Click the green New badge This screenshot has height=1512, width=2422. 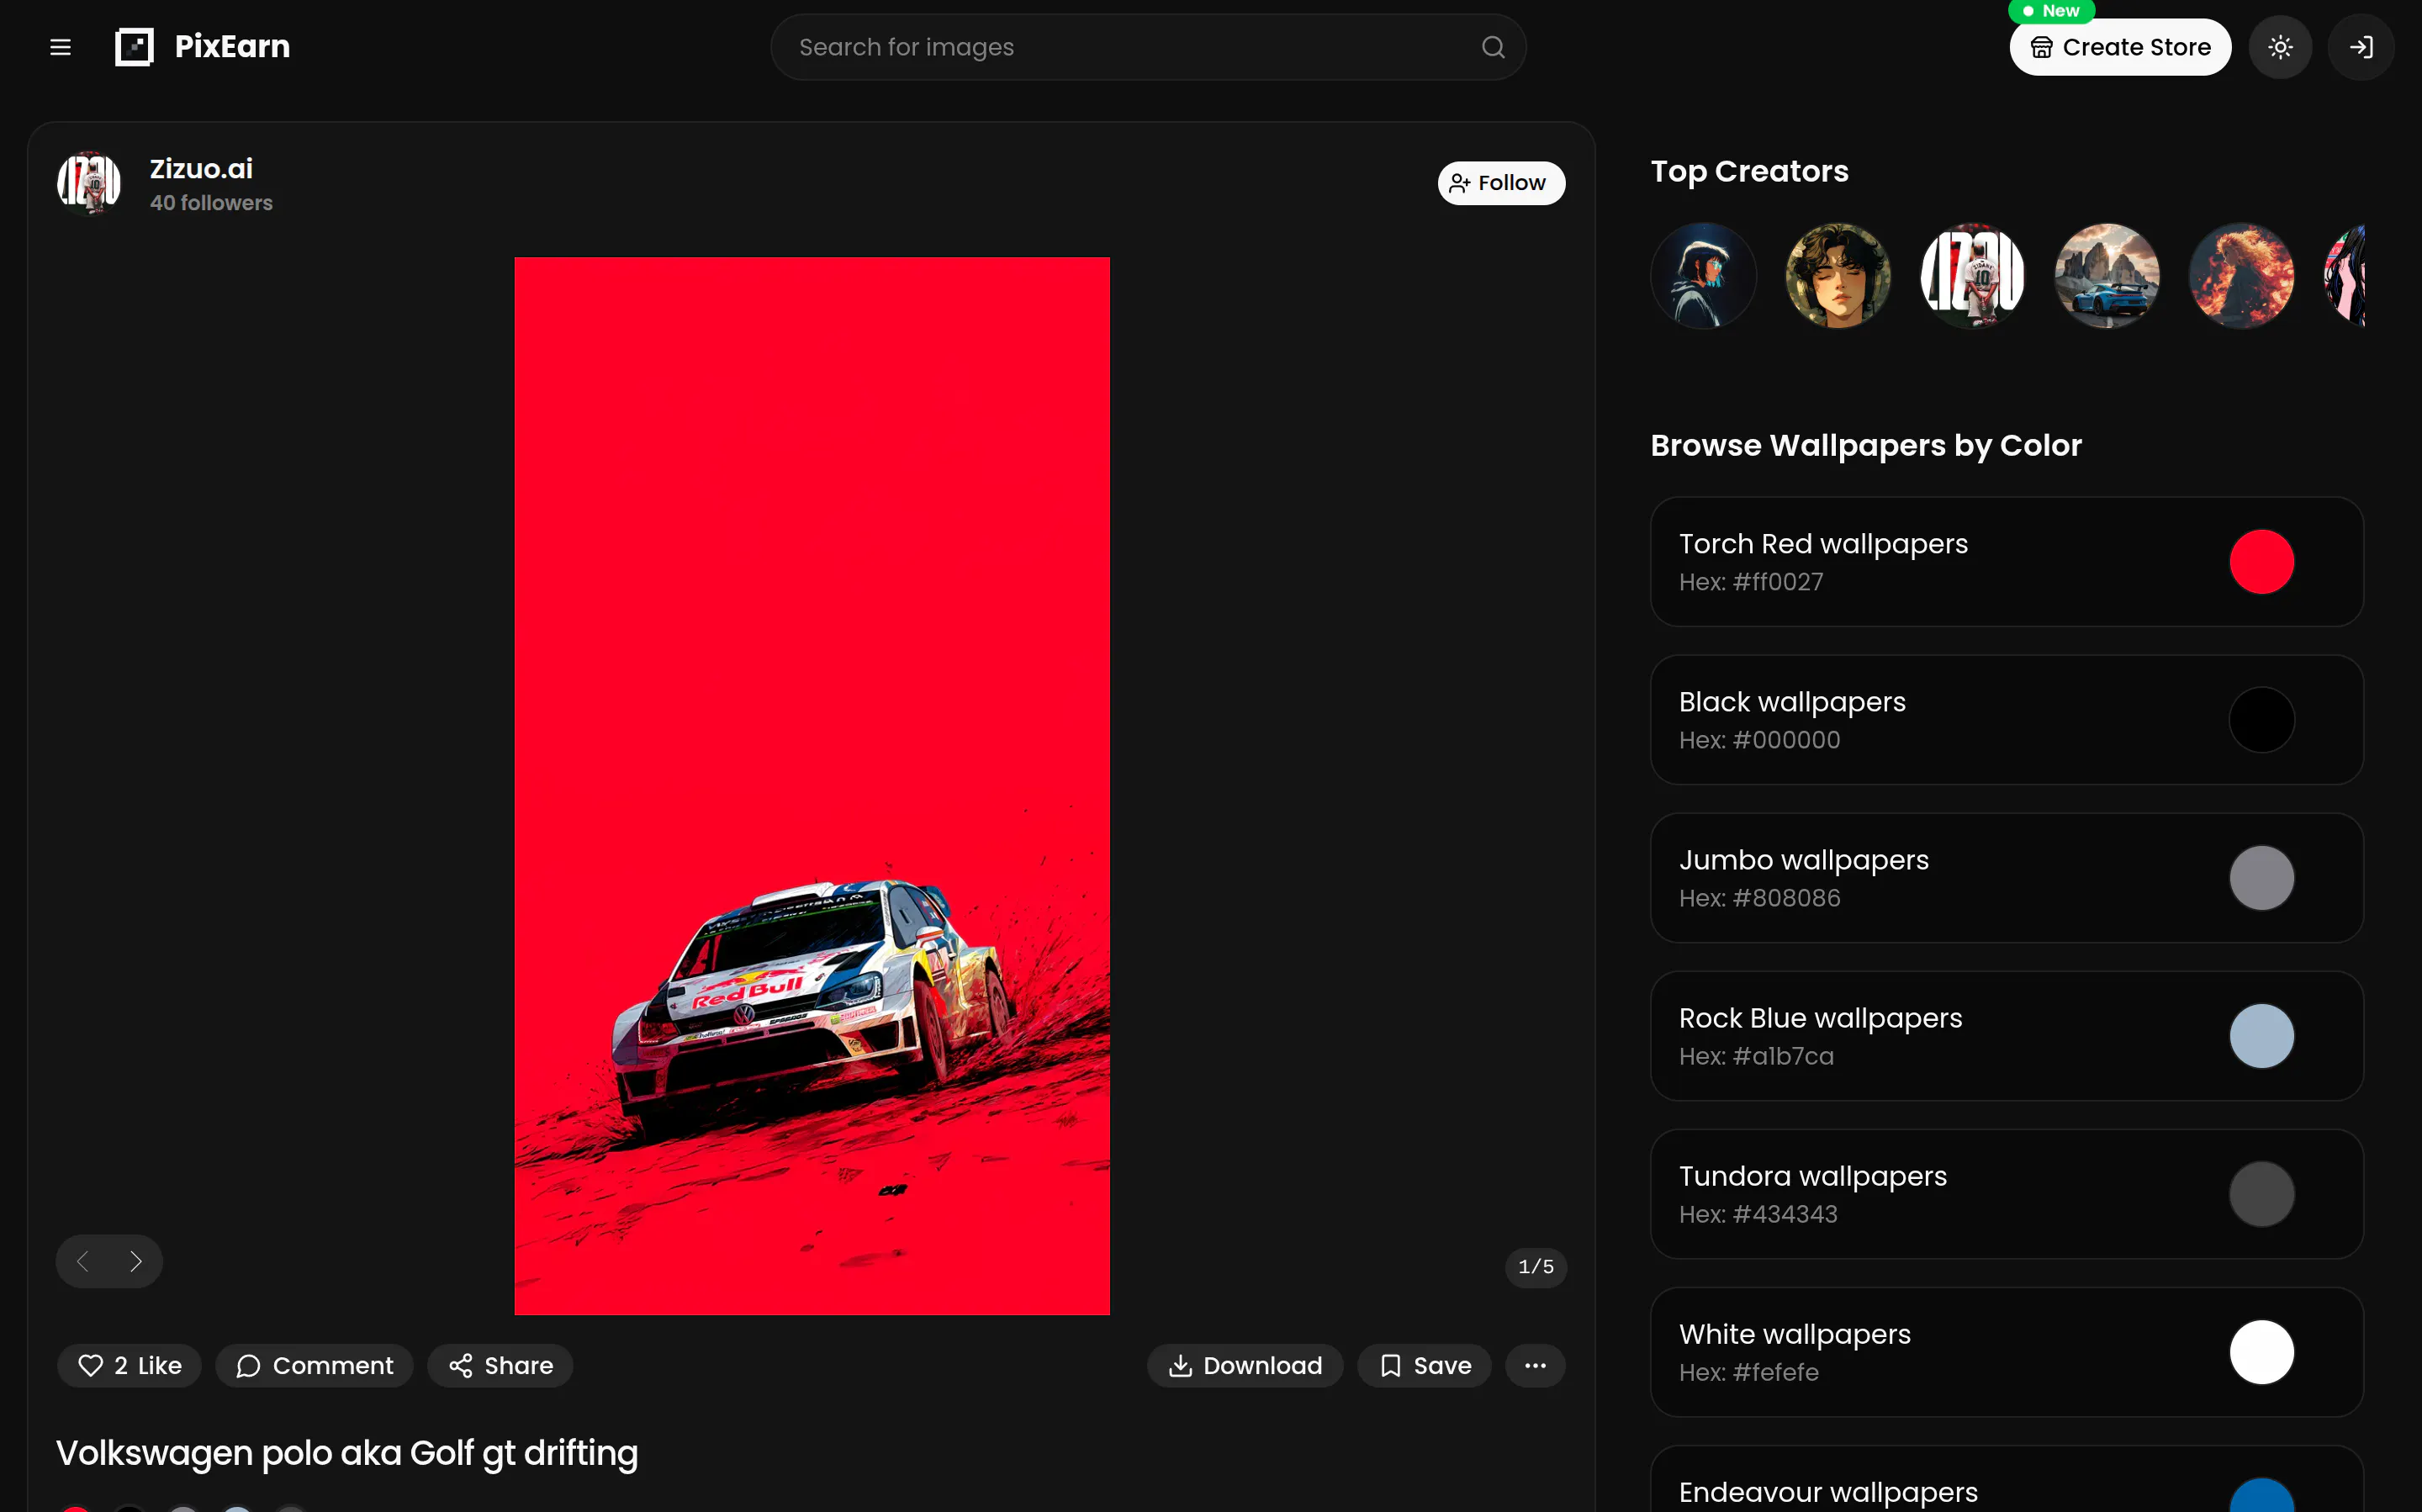coord(2052,11)
